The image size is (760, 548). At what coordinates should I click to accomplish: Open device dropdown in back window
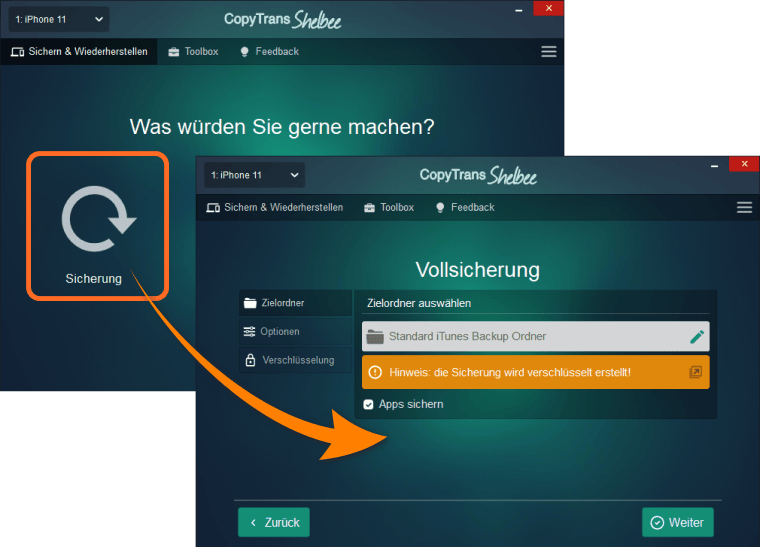pyautogui.click(x=59, y=19)
